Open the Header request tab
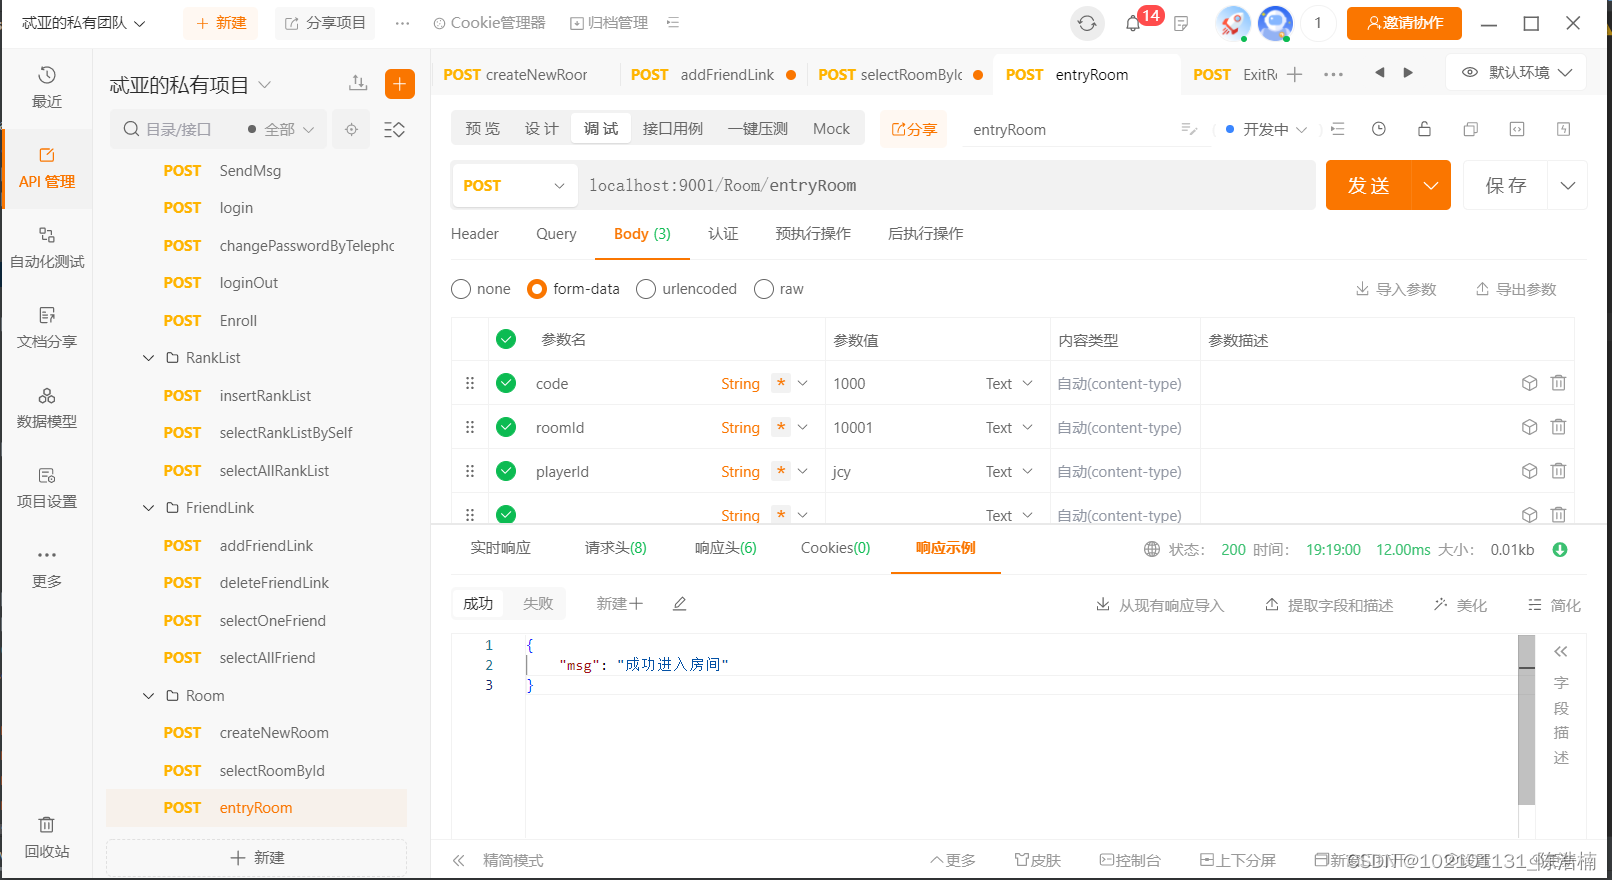Image resolution: width=1612 pixels, height=880 pixels. point(475,233)
